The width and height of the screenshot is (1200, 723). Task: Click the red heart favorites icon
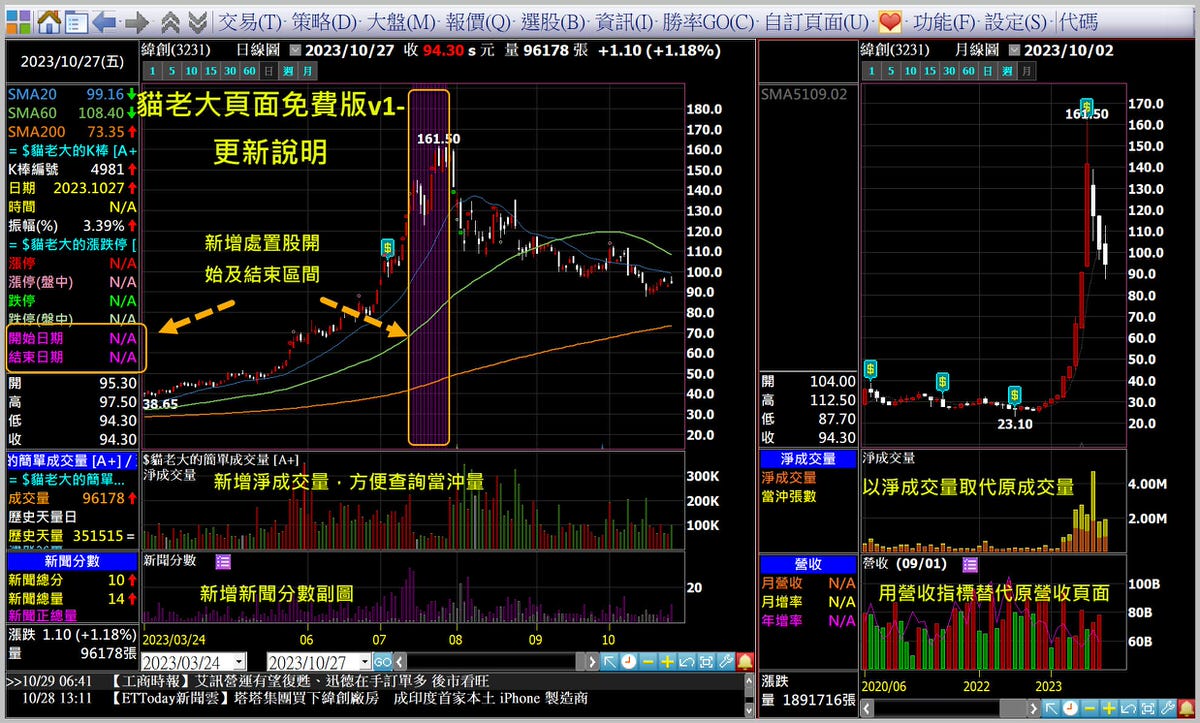(x=890, y=21)
